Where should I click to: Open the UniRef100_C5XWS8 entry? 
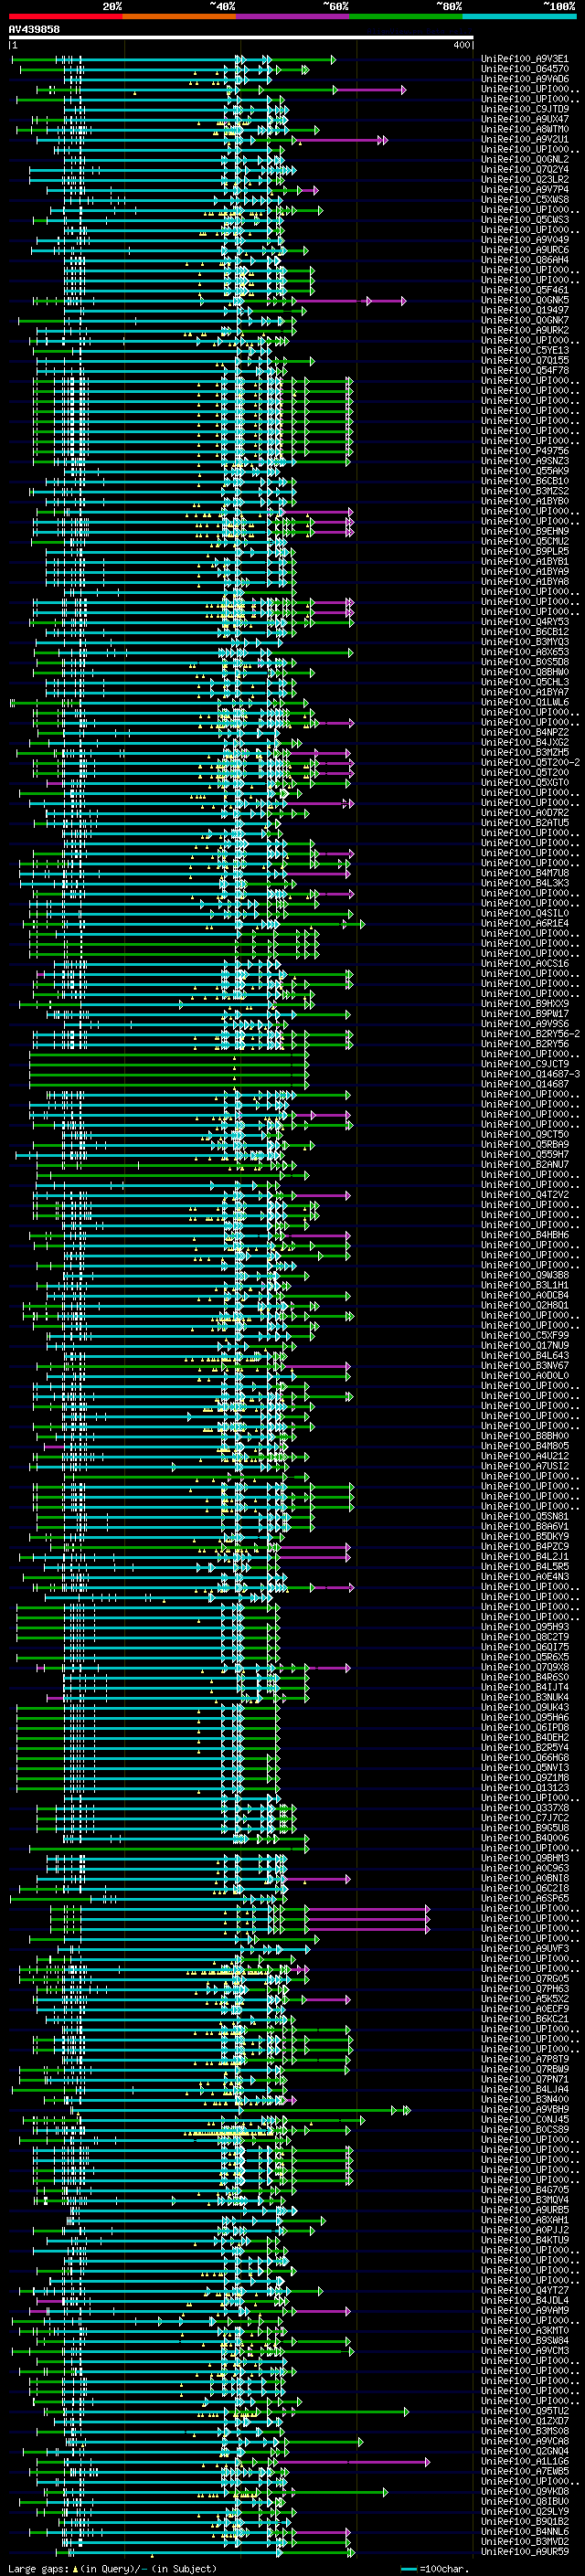[525, 199]
